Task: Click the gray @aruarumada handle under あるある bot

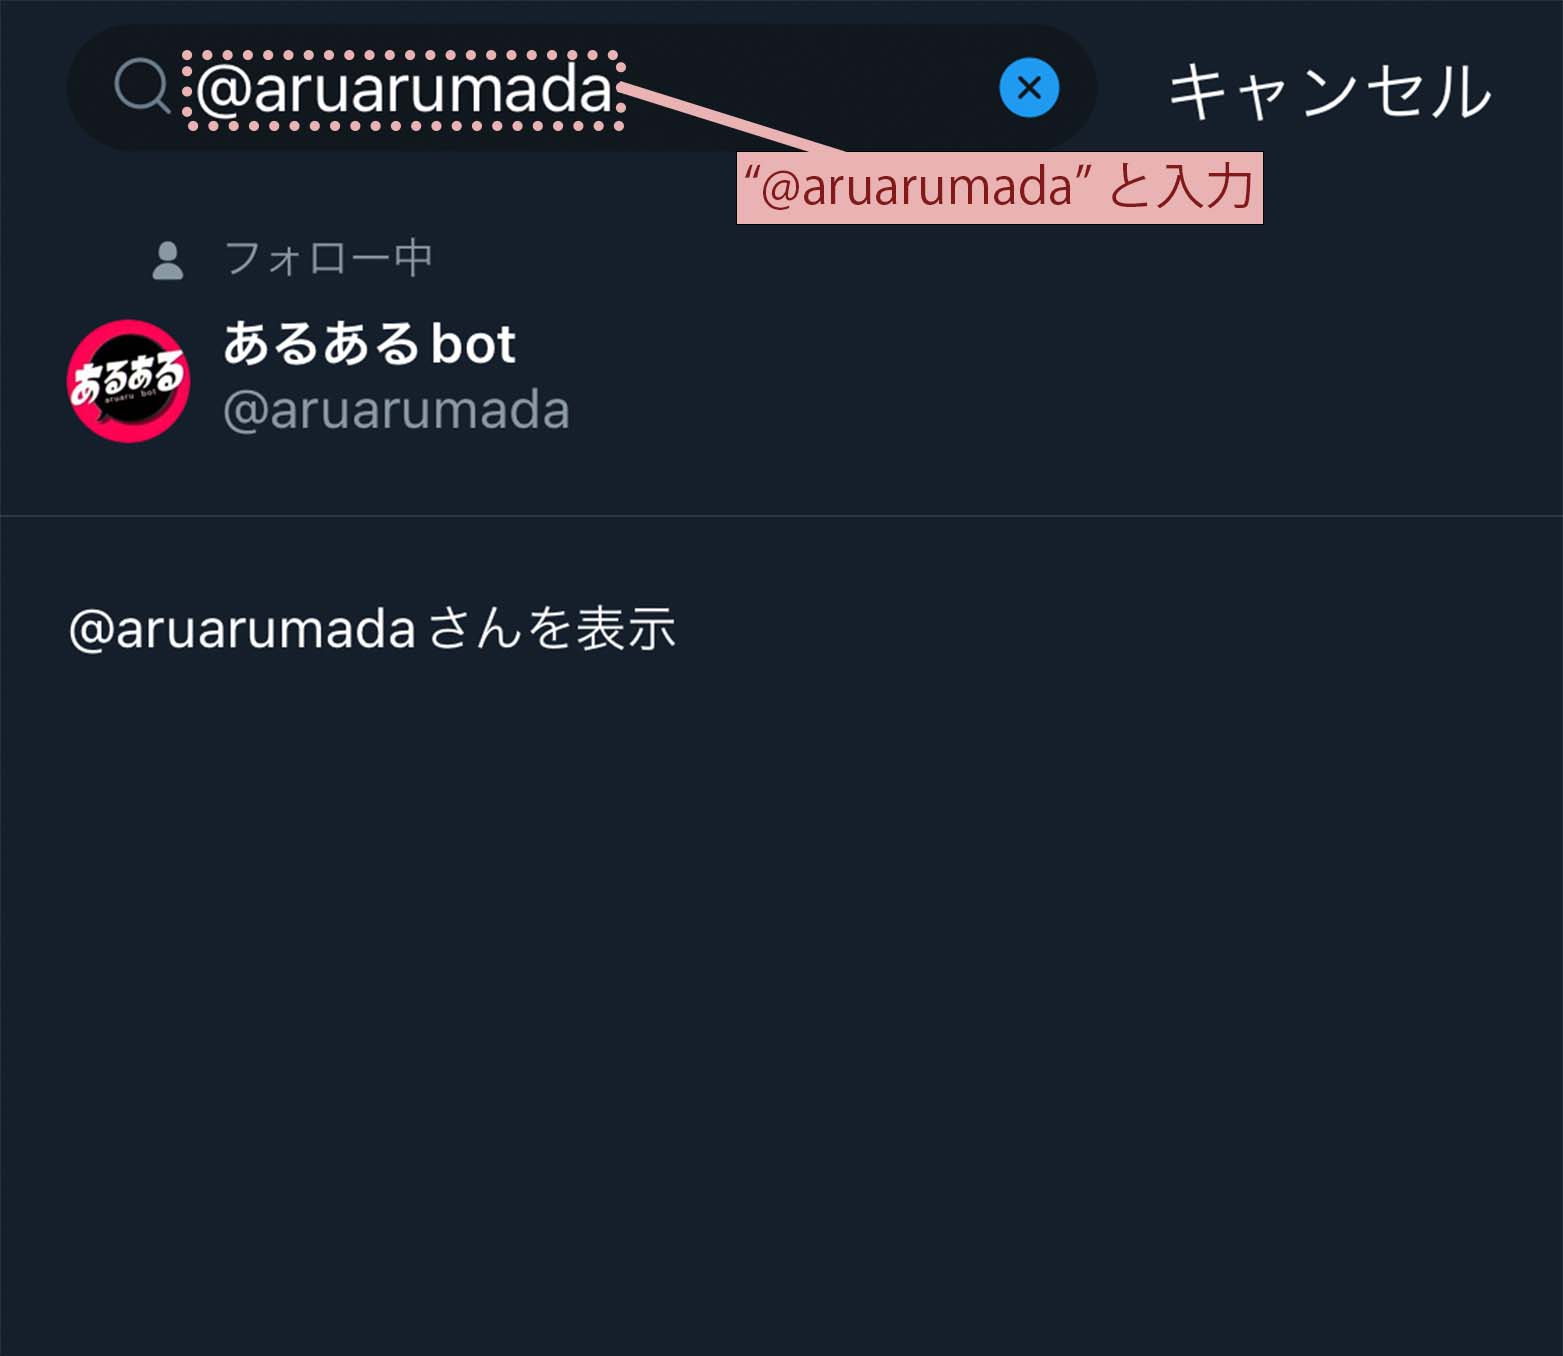Action: pyautogui.click(x=396, y=410)
